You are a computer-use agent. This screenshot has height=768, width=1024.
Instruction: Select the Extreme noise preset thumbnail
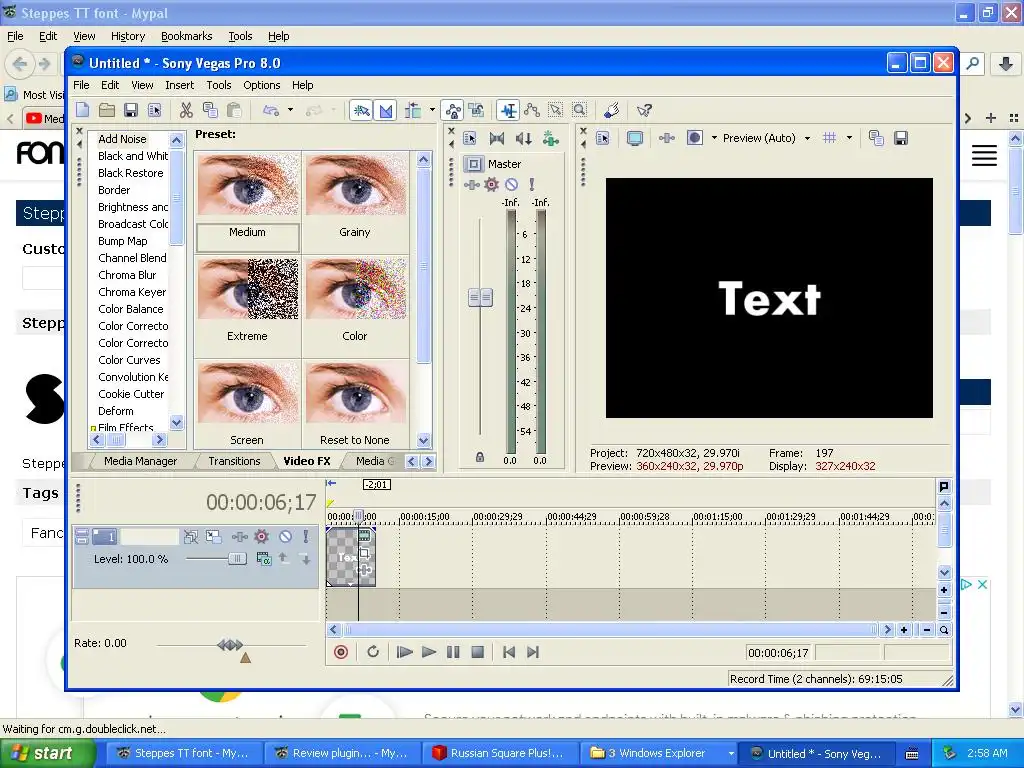[x=248, y=289]
